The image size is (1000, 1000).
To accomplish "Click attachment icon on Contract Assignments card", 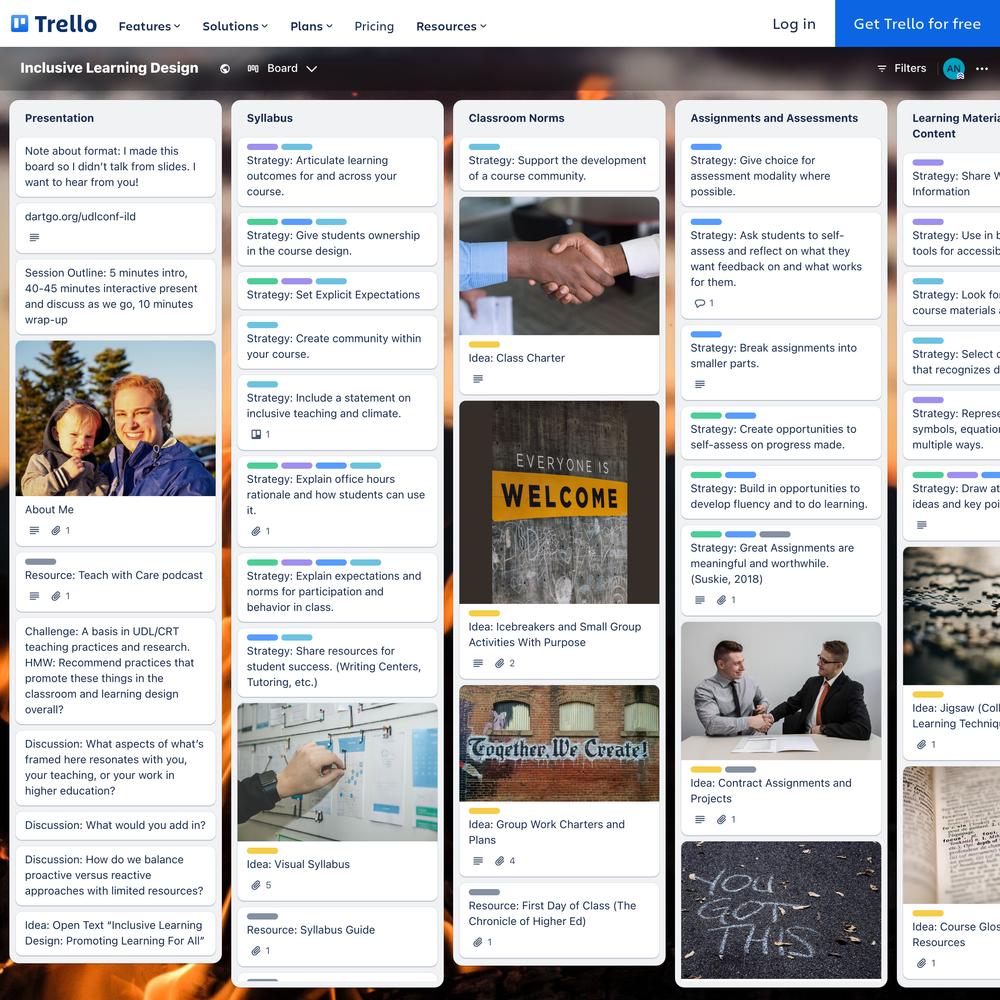I will pyautogui.click(x=722, y=820).
